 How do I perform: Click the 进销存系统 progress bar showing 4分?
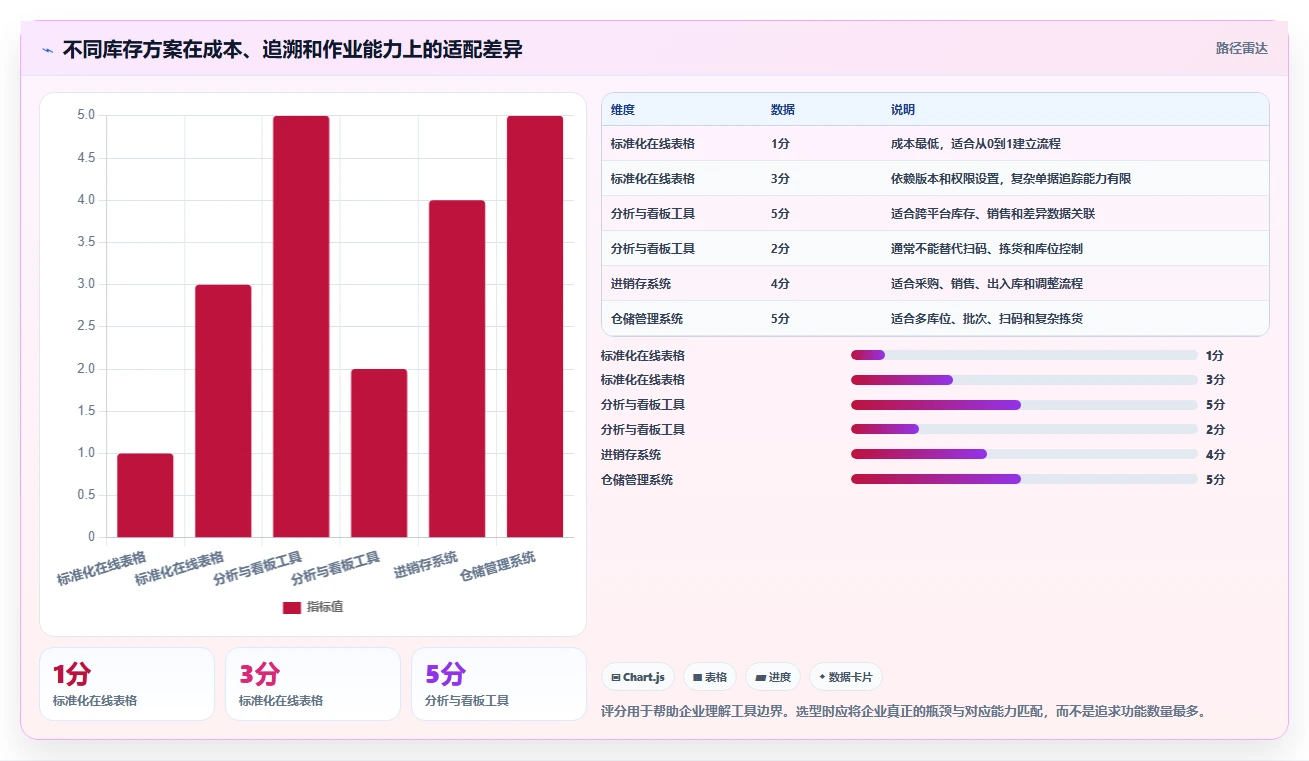(x=1024, y=454)
